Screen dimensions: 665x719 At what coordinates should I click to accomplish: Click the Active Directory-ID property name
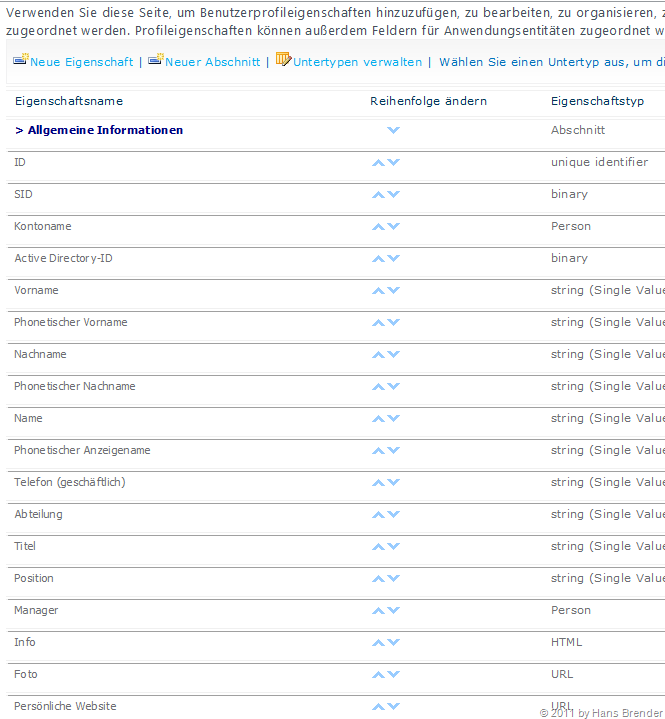[x=63, y=258]
